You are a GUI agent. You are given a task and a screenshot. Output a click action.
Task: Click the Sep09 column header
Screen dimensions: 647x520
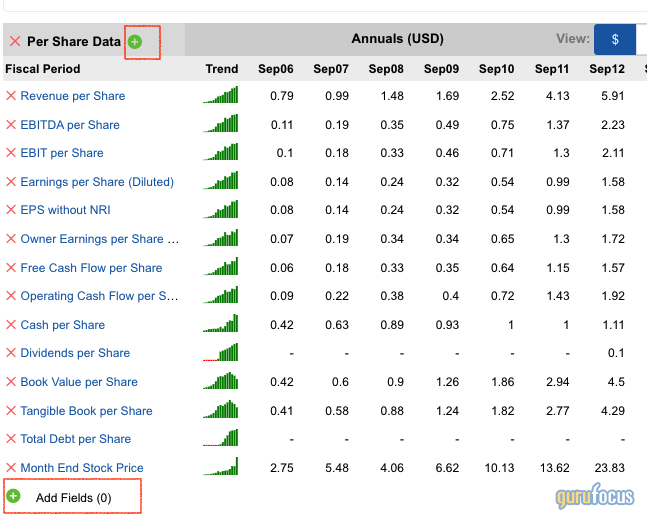(441, 69)
